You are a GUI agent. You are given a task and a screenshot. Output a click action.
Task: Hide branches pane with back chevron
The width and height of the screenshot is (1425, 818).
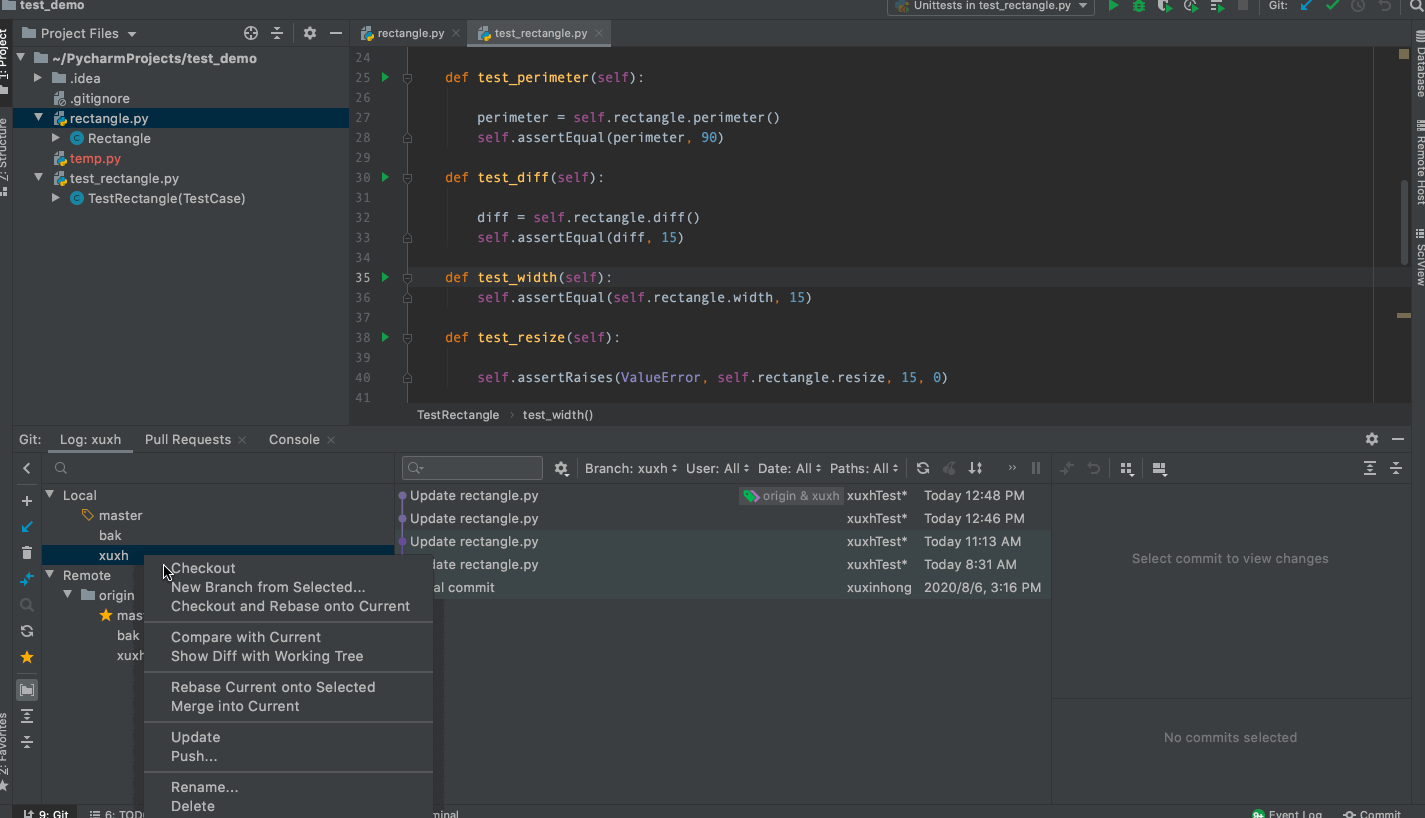pyautogui.click(x=27, y=468)
